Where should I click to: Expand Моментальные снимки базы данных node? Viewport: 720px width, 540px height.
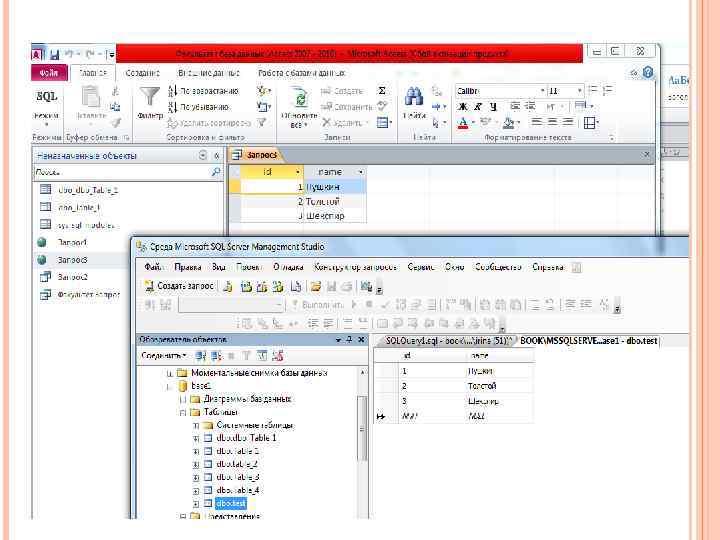[x=169, y=373]
